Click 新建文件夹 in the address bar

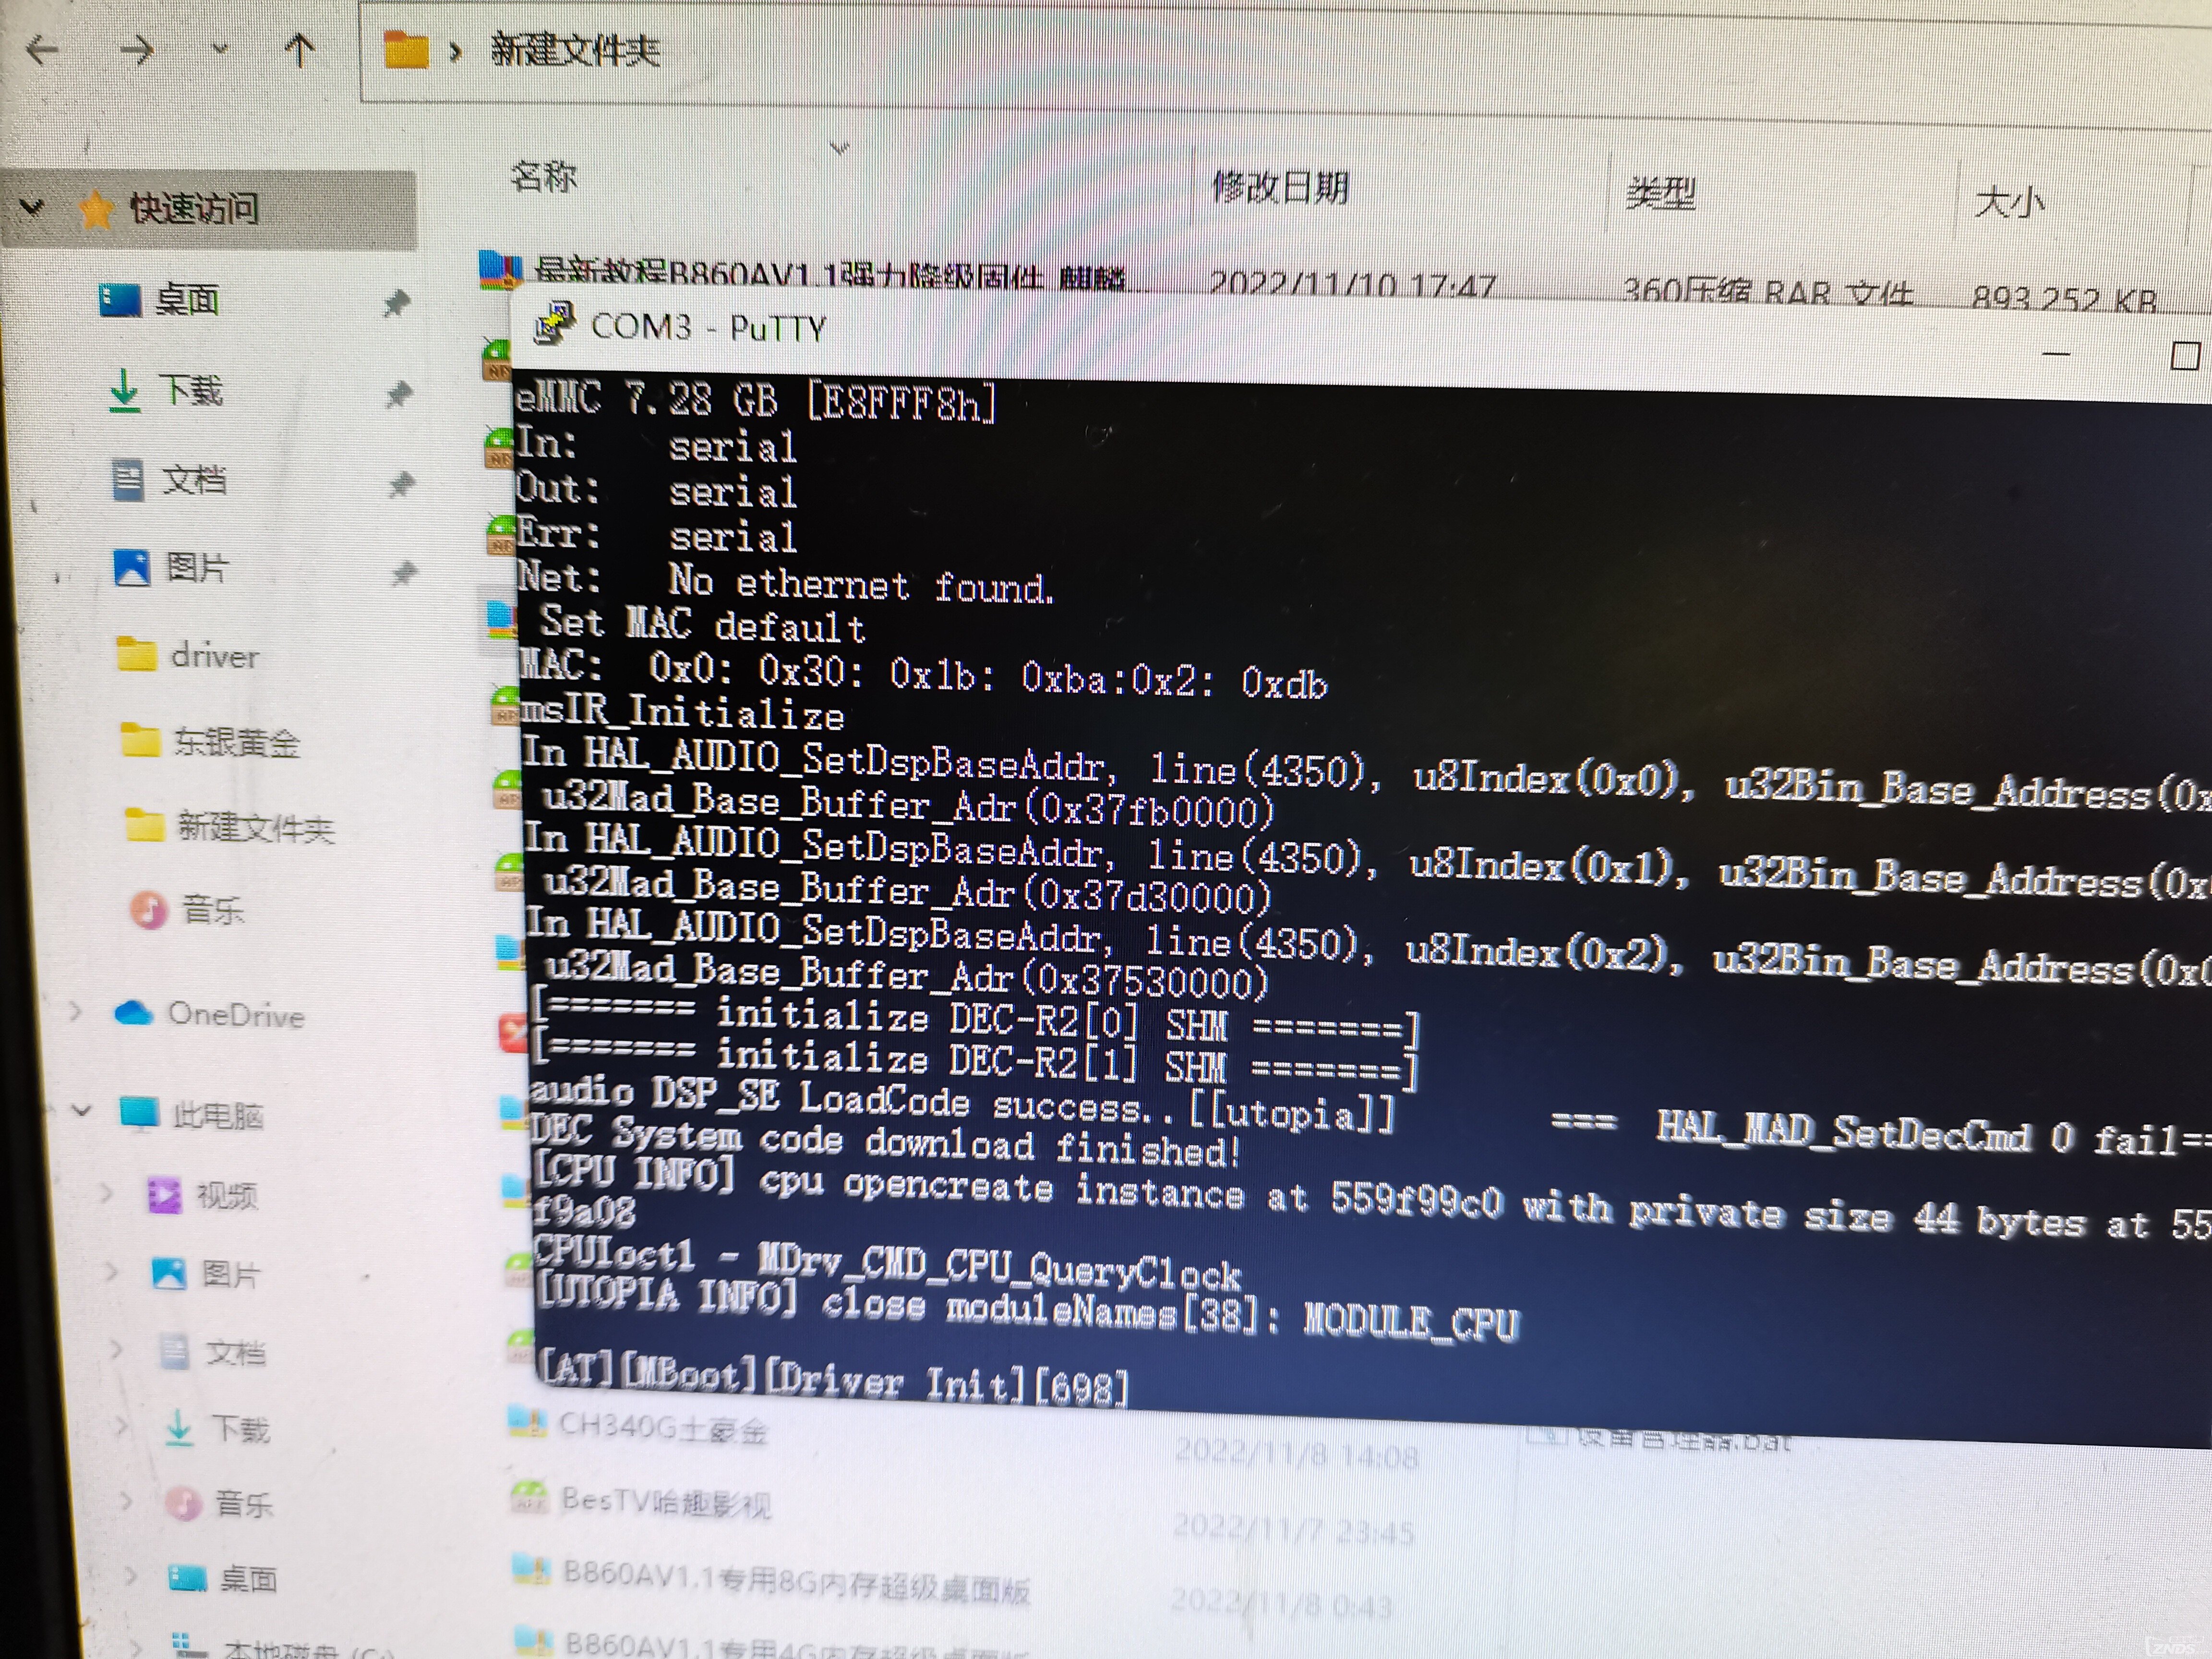pos(575,49)
